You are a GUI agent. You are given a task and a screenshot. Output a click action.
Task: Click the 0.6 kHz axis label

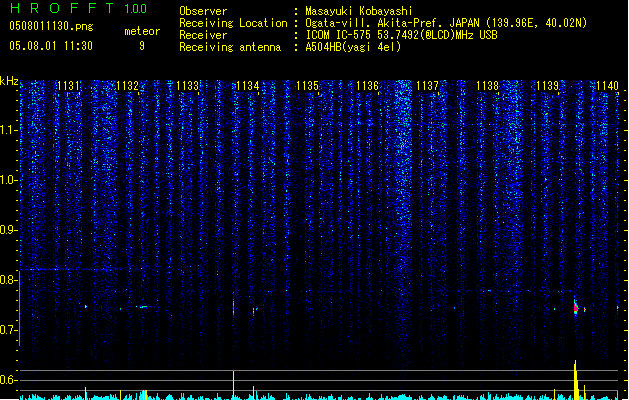[8, 380]
